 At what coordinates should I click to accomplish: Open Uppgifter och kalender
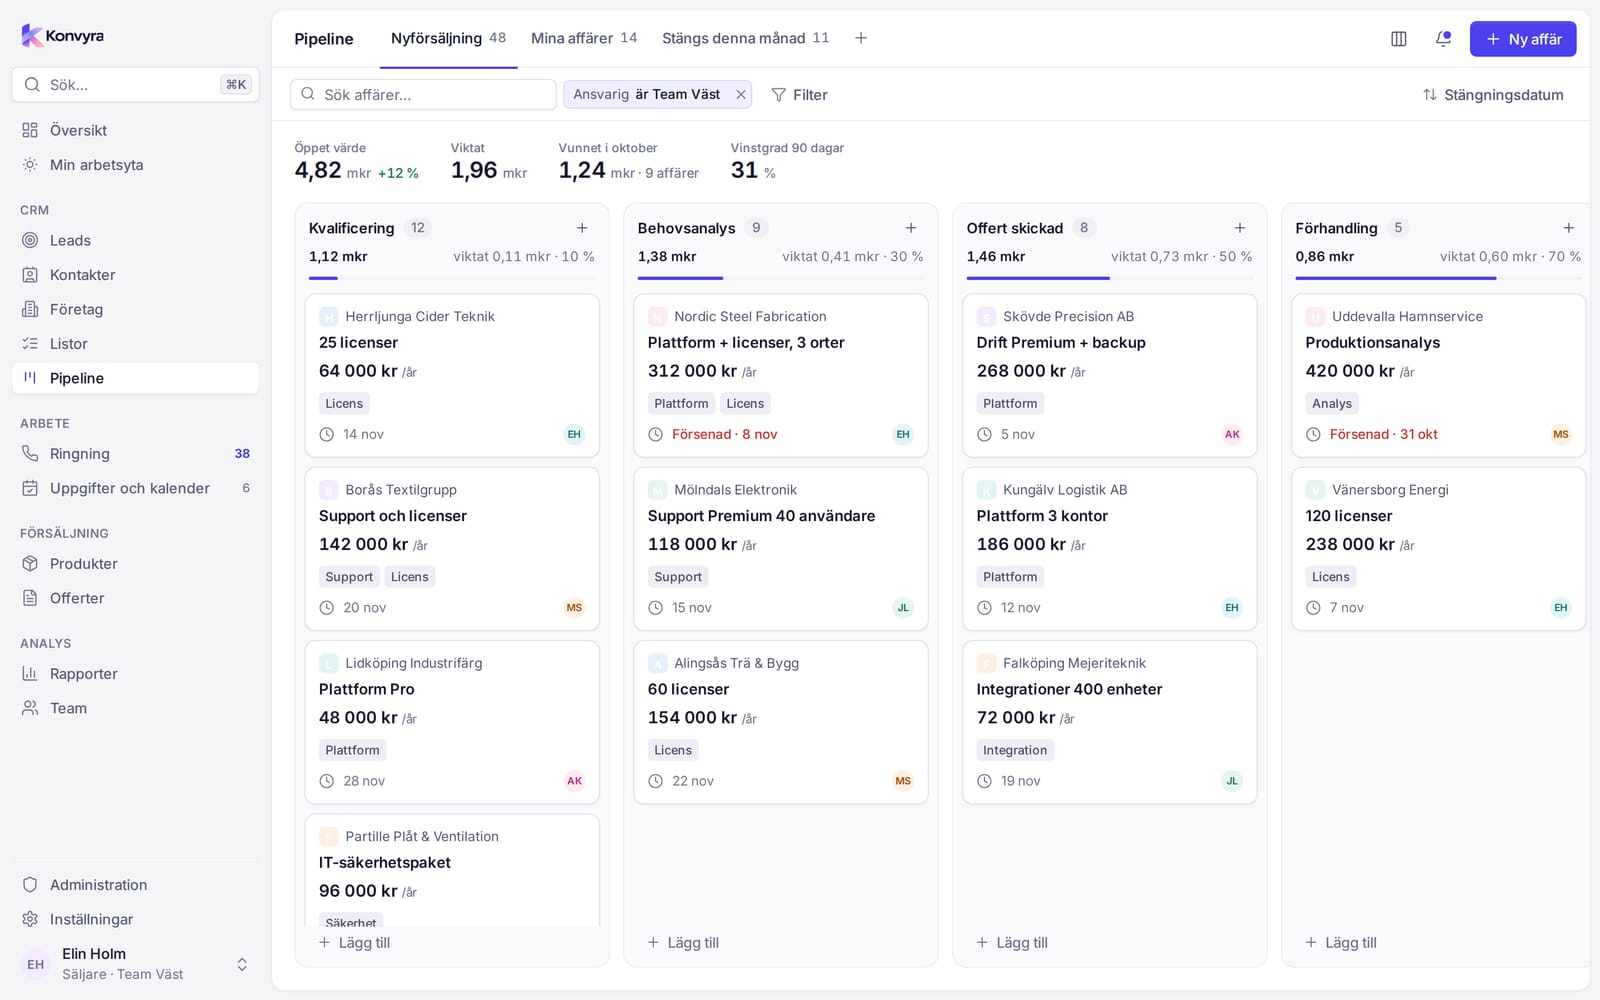point(135,488)
